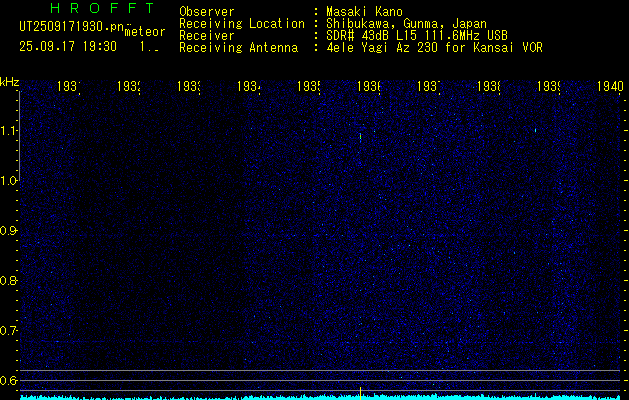This screenshot has width=629, height=400.
Task: Click the 1.0 kHz axis label
Action: [x=9, y=181]
